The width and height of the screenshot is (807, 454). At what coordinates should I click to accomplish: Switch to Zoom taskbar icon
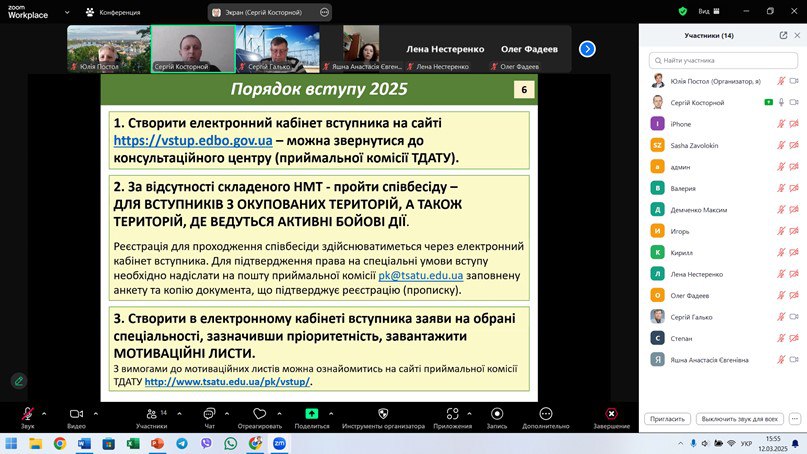pos(279,443)
